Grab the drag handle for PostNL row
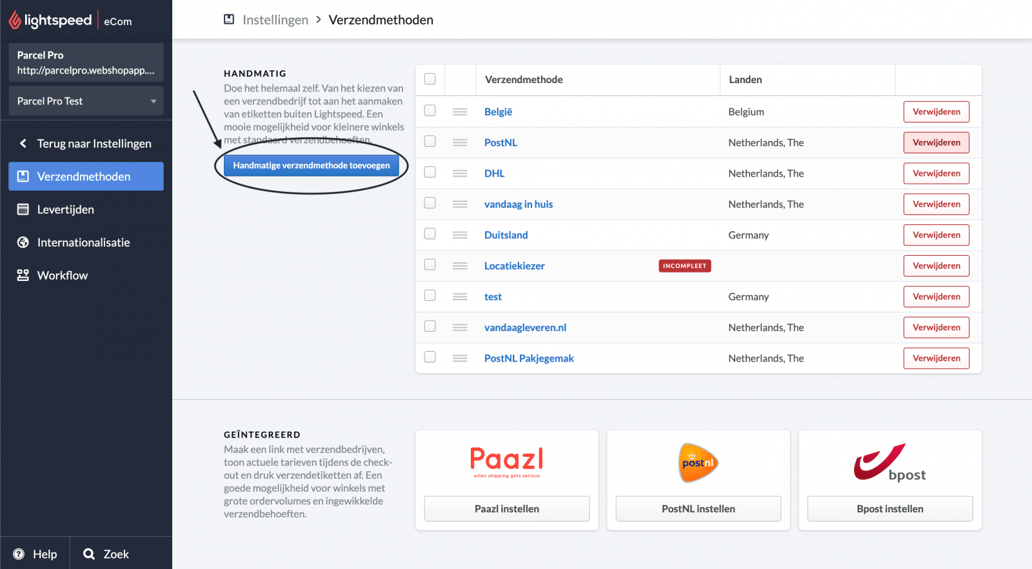1032x569 pixels. pyautogui.click(x=460, y=143)
